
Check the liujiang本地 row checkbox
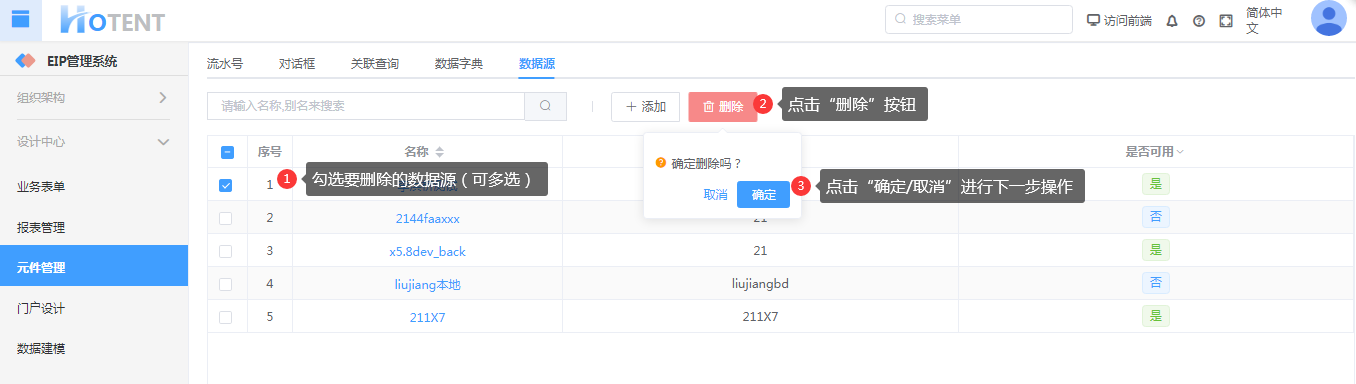(226, 284)
